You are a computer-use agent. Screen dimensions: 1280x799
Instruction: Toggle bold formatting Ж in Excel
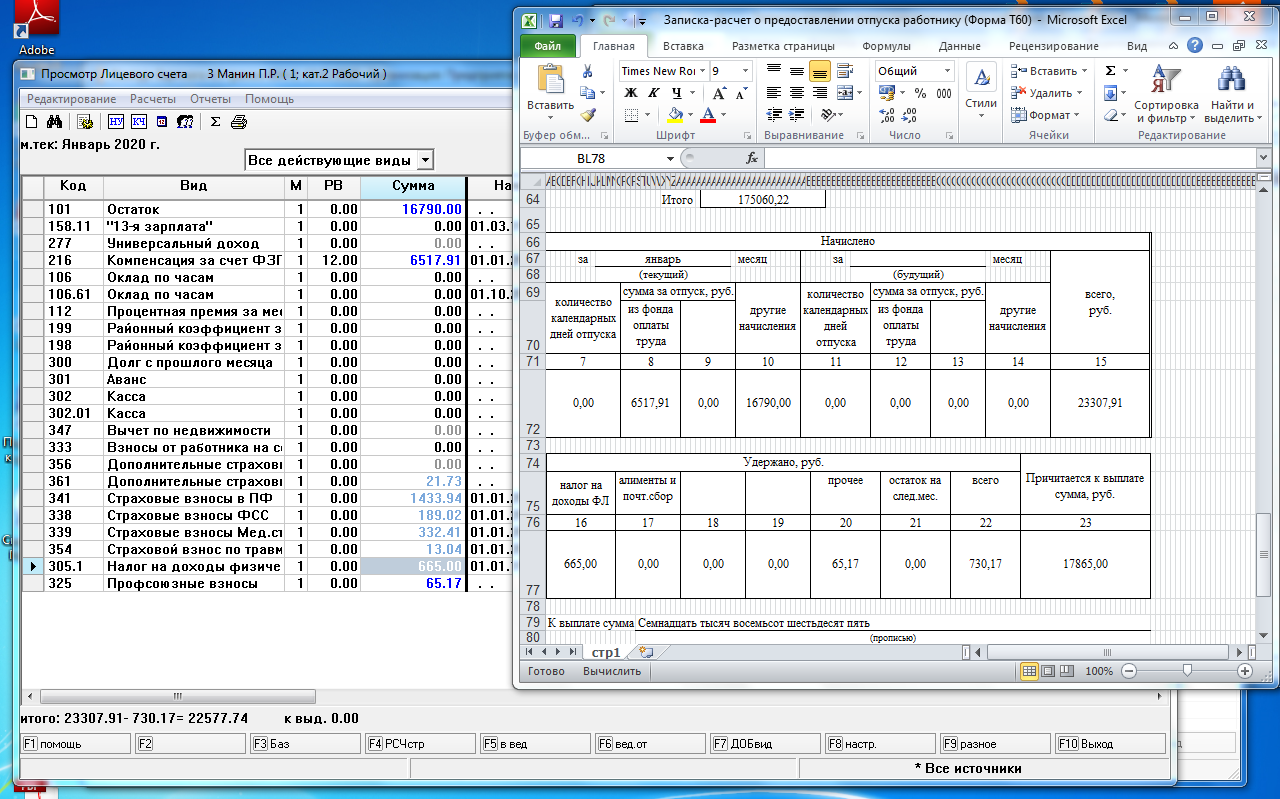coord(630,93)
